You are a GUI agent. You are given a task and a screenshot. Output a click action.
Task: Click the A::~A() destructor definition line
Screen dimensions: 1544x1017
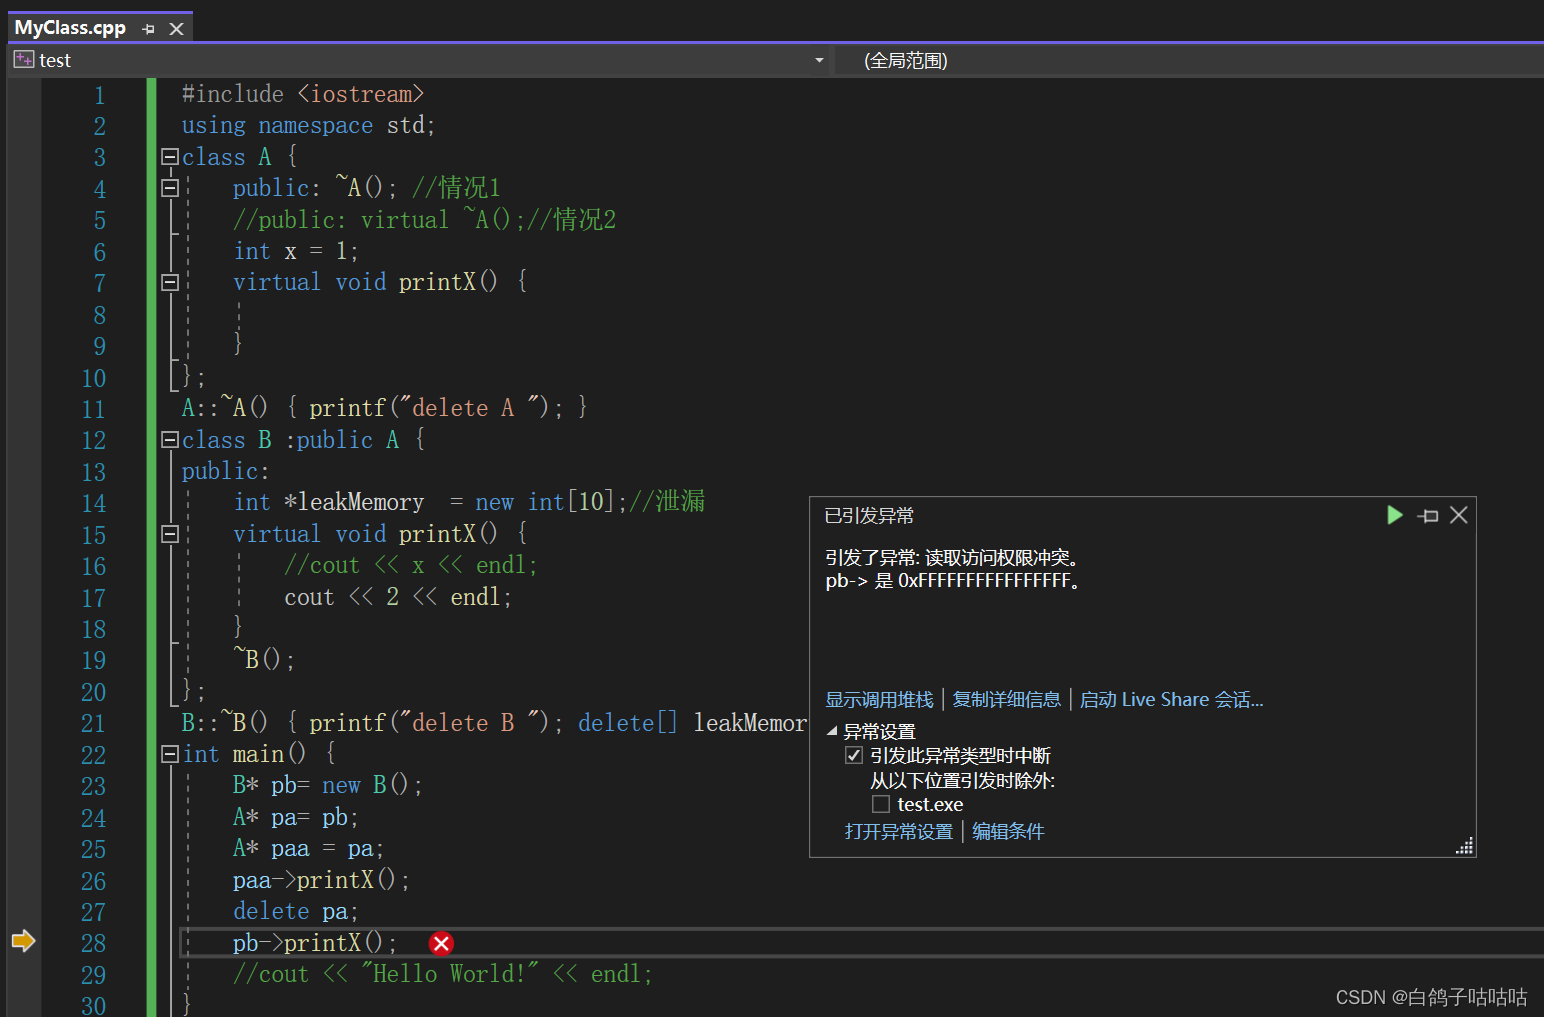[x=385, y=408]
